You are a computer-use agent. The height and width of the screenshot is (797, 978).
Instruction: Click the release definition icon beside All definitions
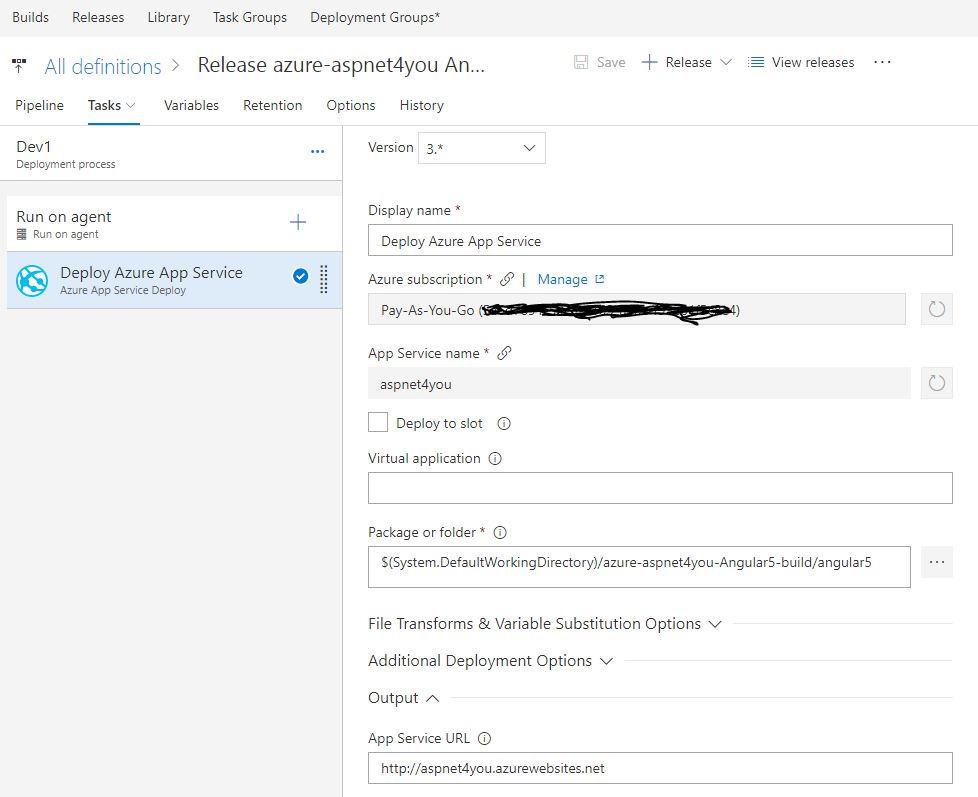click(19, 65)
